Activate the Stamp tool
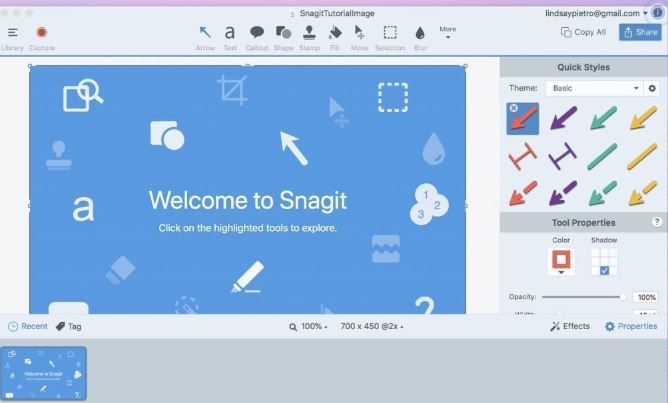The image size is (668, 403). coord(309,37)
